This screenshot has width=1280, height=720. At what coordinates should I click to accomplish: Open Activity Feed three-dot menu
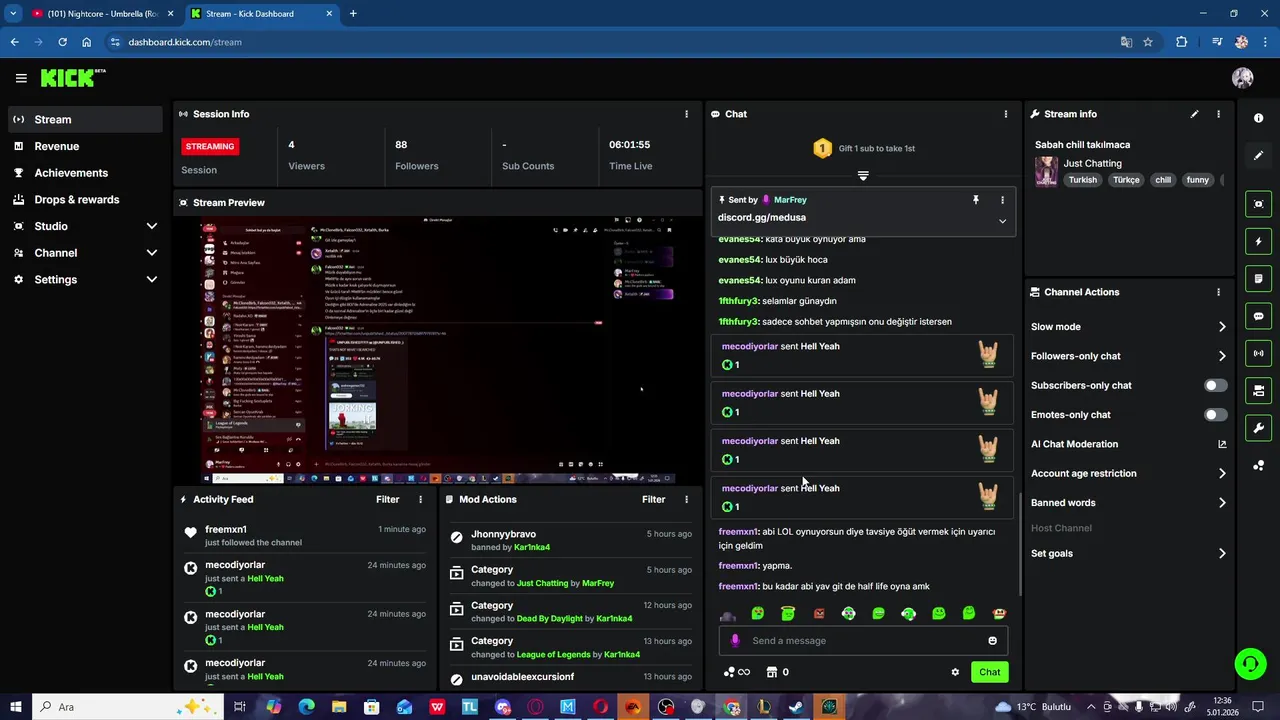click(420, 499)
